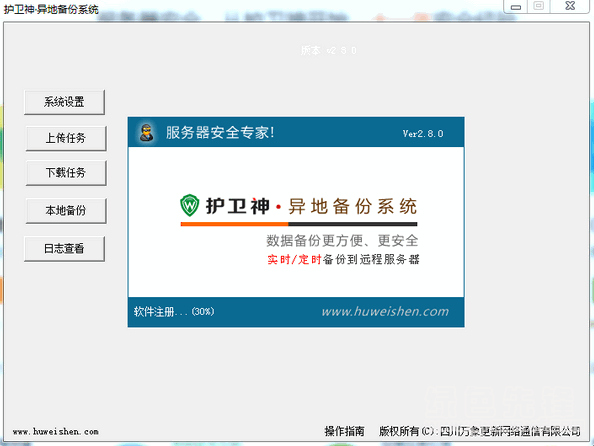594x446 pixels.
Task: Maximize the backup system window
Action: (x=539, y=6)
